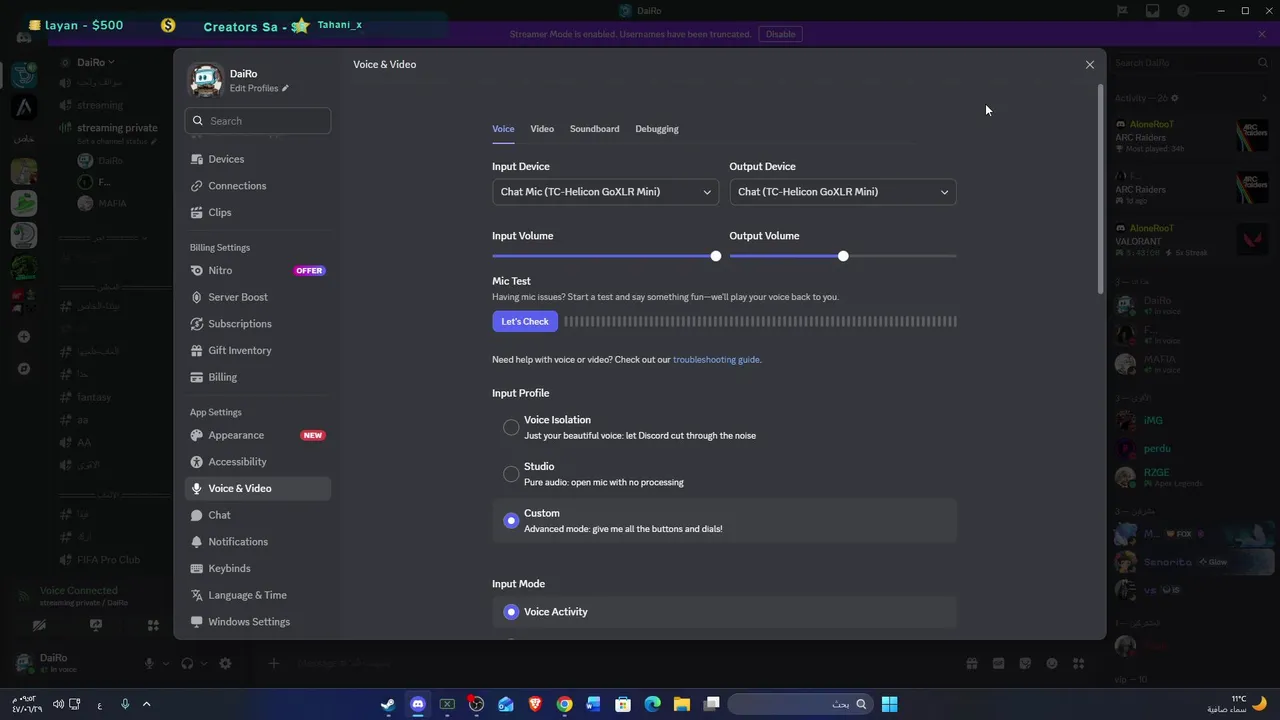Adjust the Input Volume slider handle
1280x720 pixels.
[716, 257]
